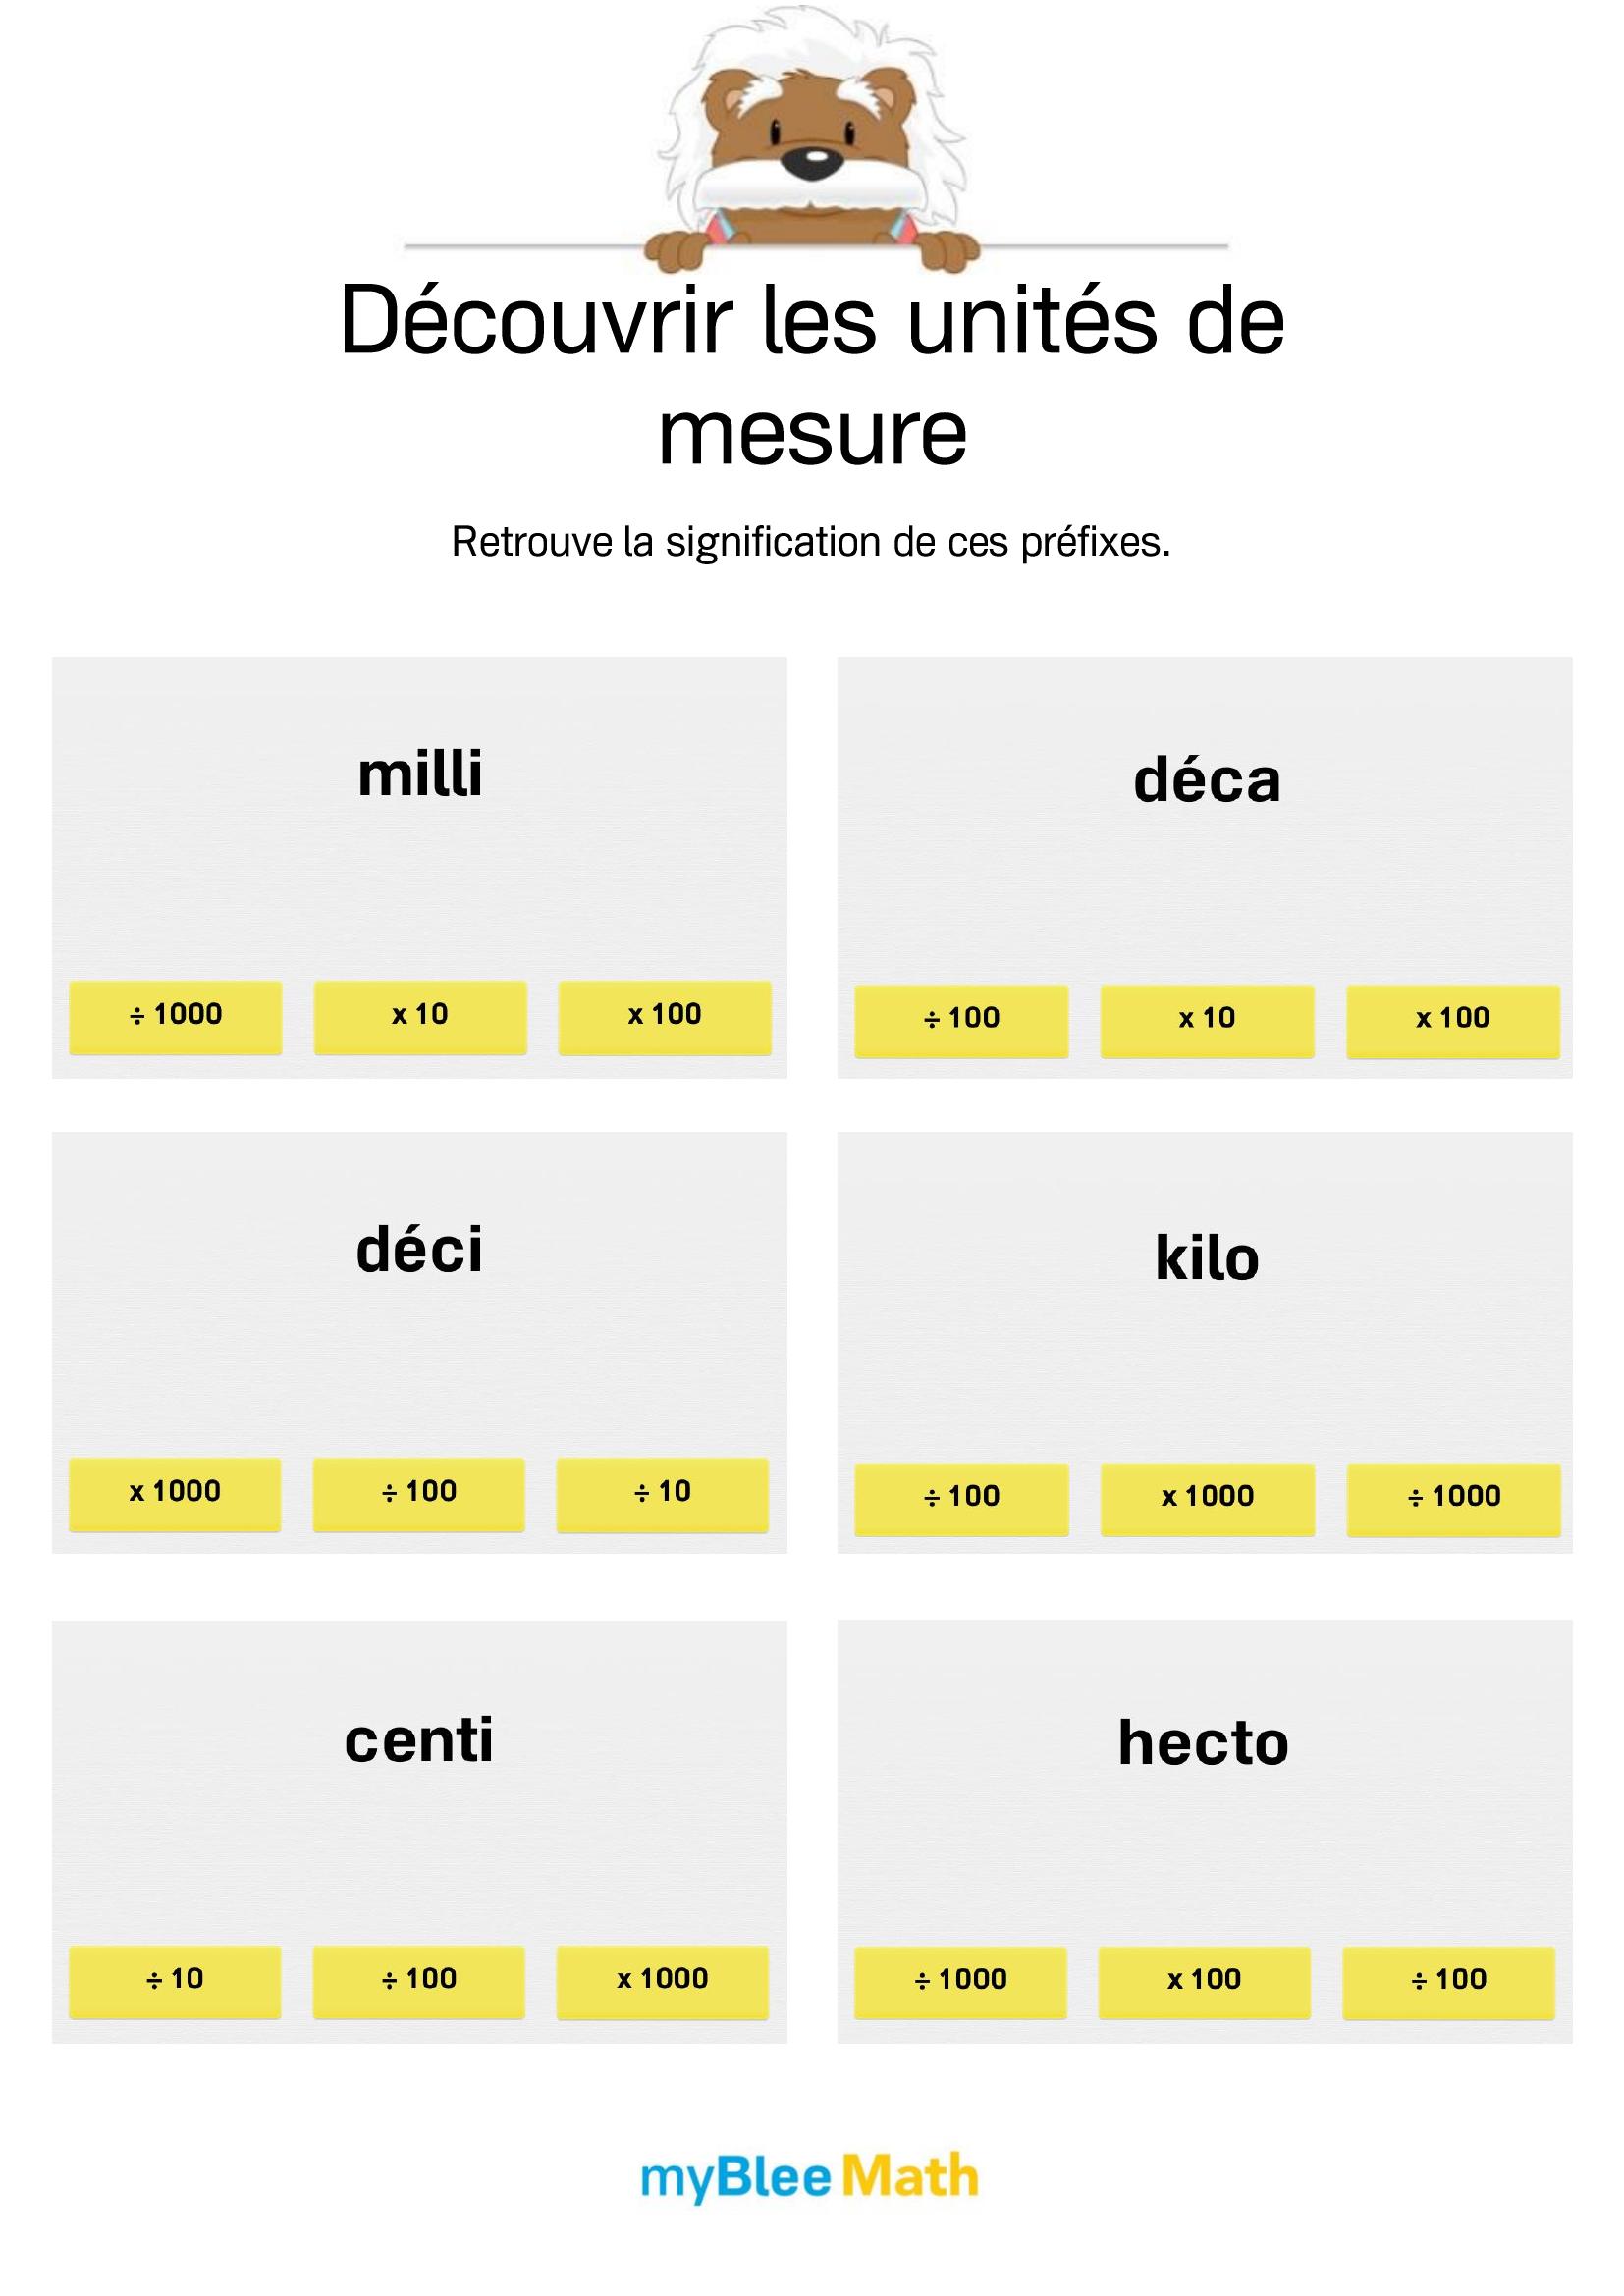Pick x 100 in the milli card
The width and height of the screenshot is (1624, 2296).
[665, 1016]
